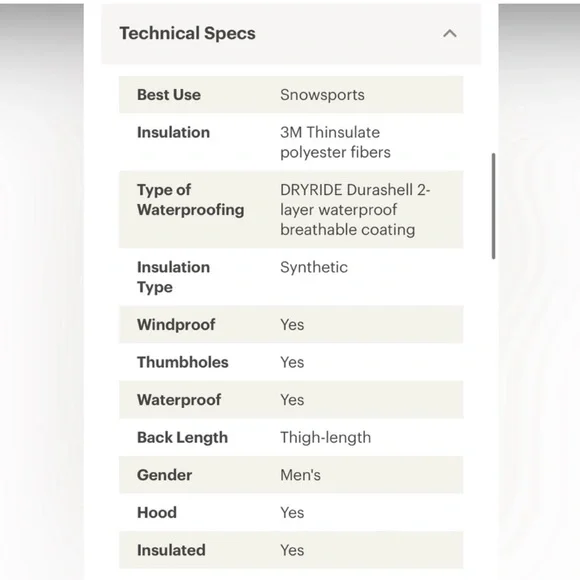Click the Technical Specs heading
This screenshot has height=580, width=580.
(188, 33)
